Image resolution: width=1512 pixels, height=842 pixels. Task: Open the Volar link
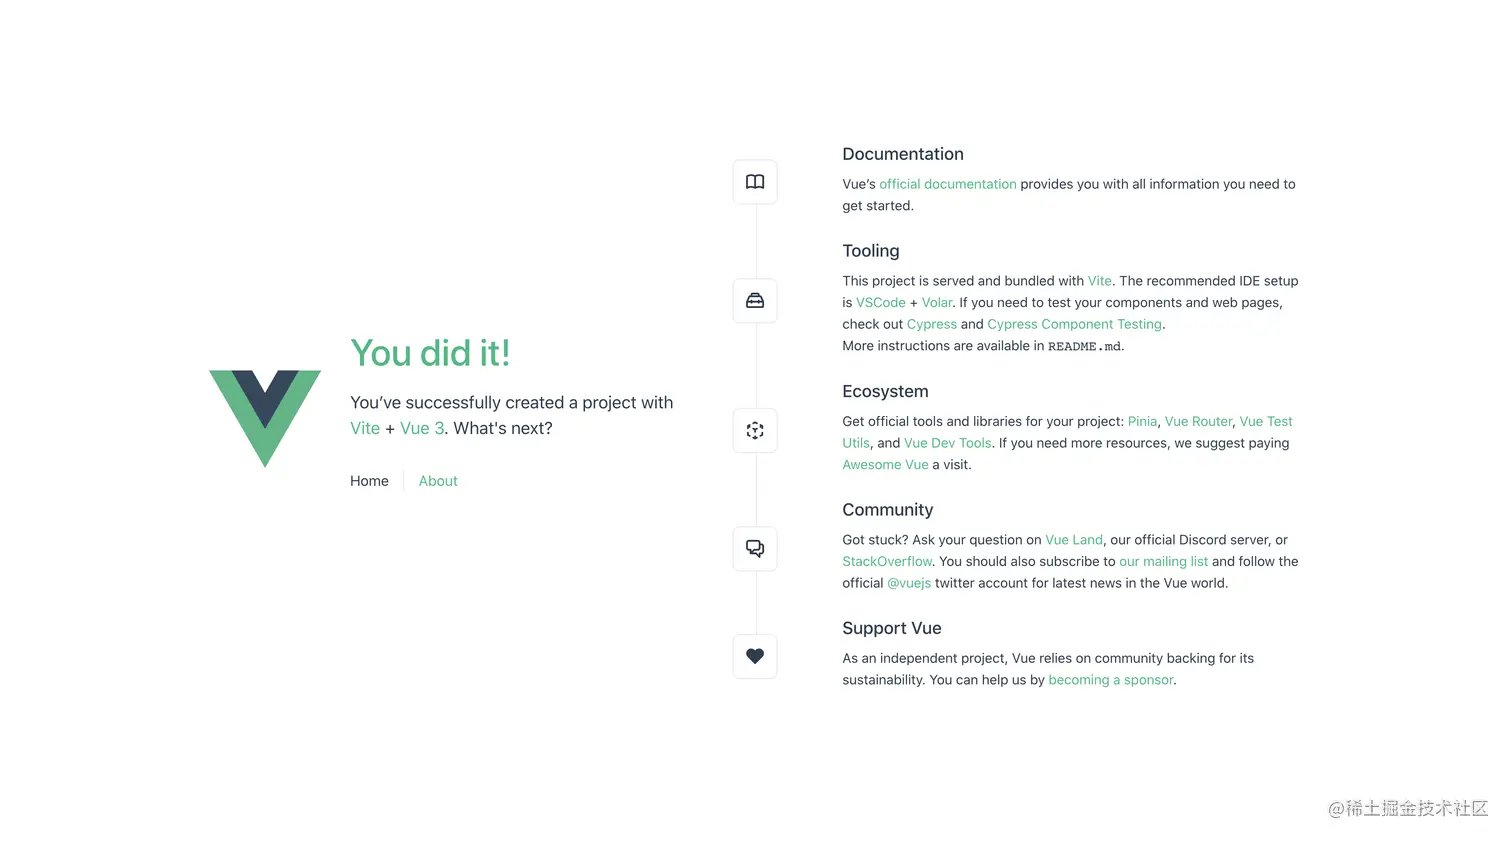point(937,302)
